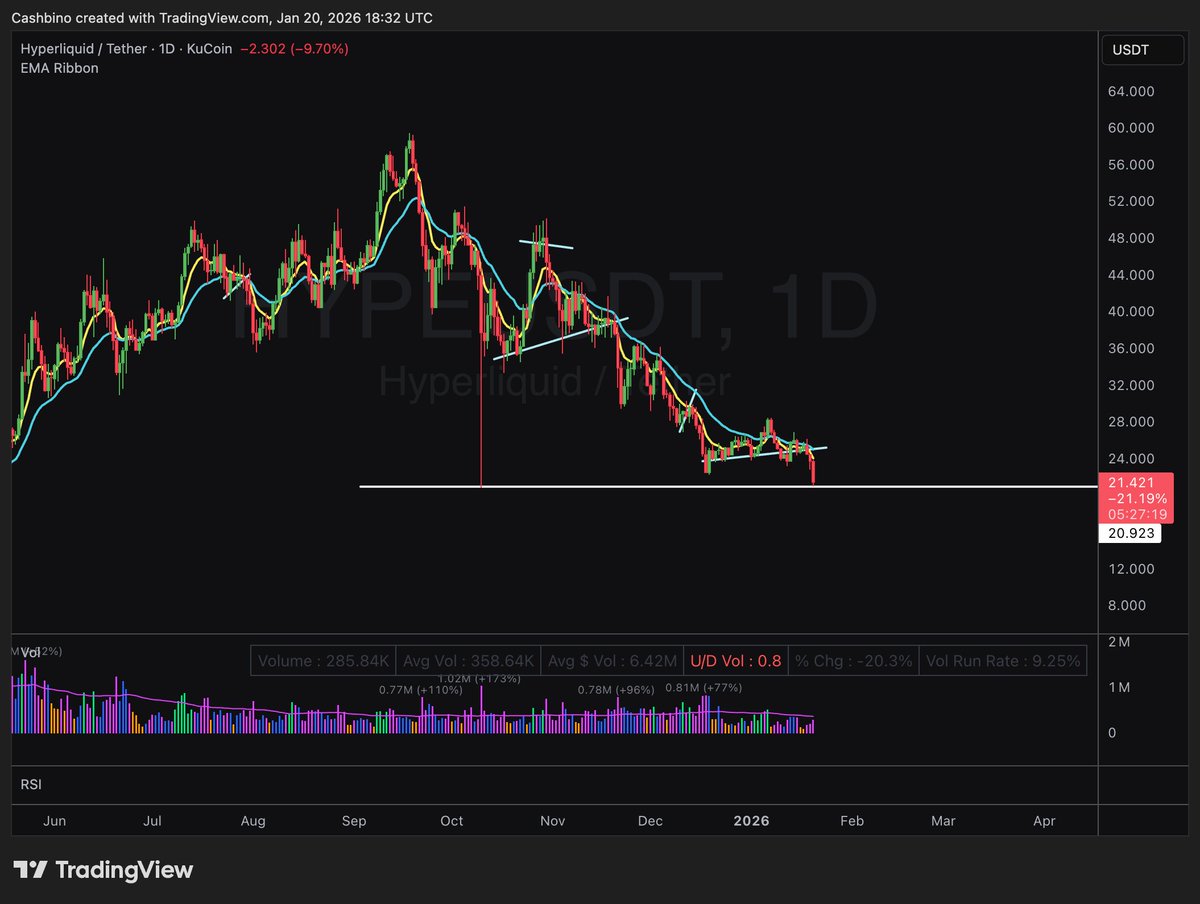Screen dimensions: 1200x904
Task: Click the Sep label on time axis
Action: 354,821
